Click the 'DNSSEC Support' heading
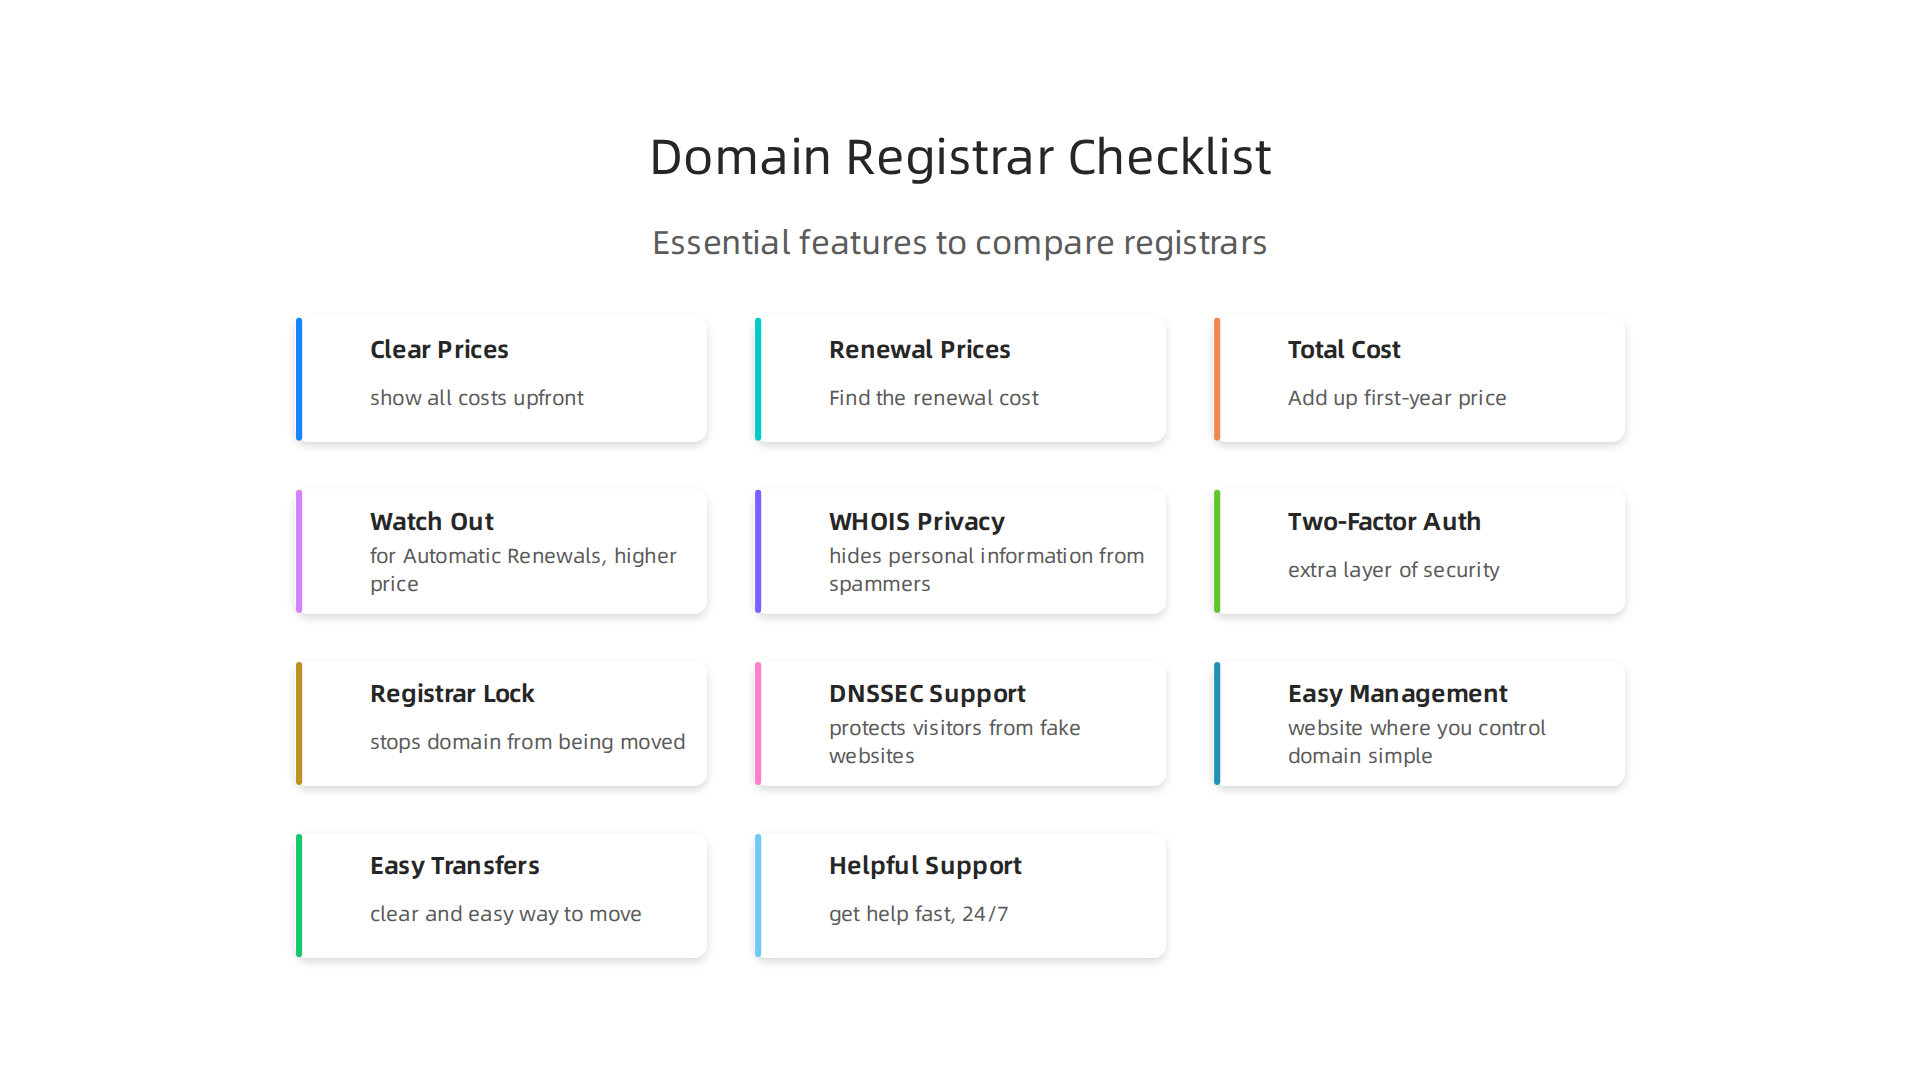 [x=927, y=693]
